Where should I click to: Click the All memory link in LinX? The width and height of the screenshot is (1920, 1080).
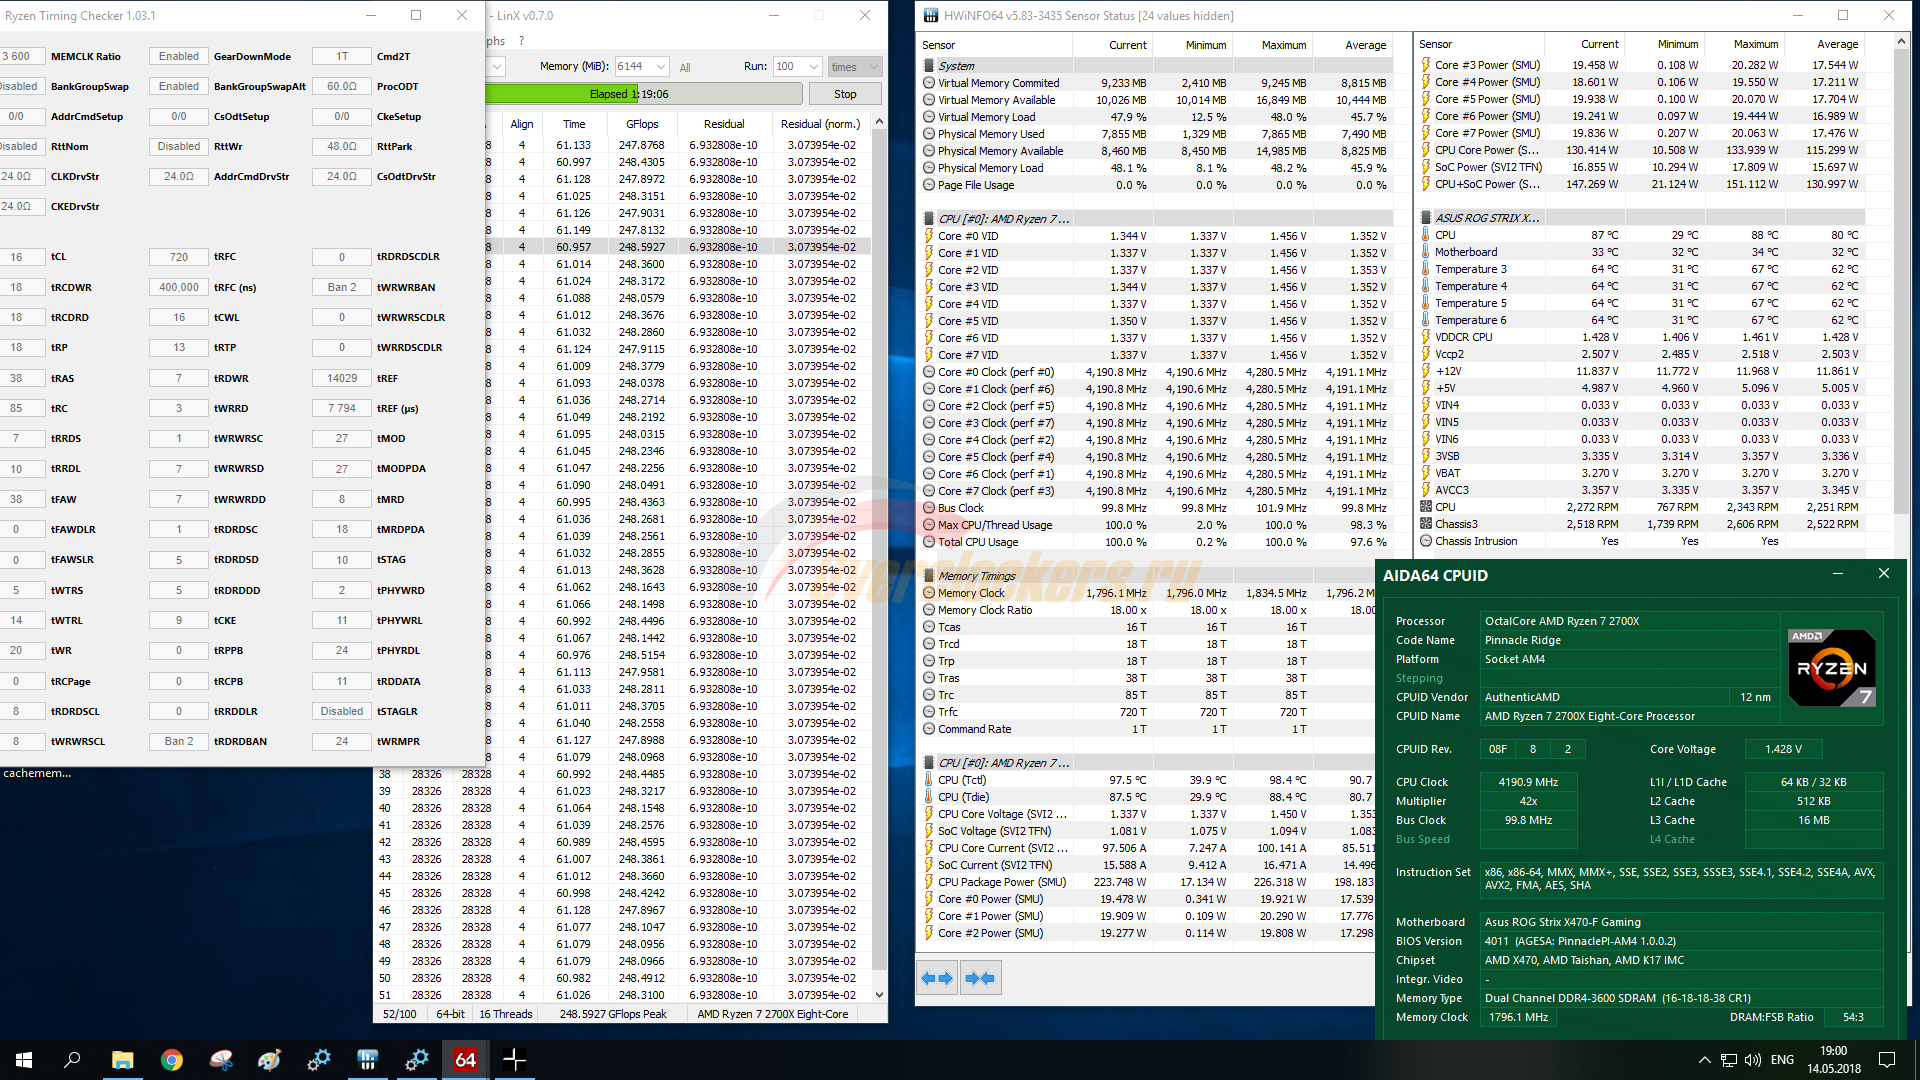click(685, 68)
